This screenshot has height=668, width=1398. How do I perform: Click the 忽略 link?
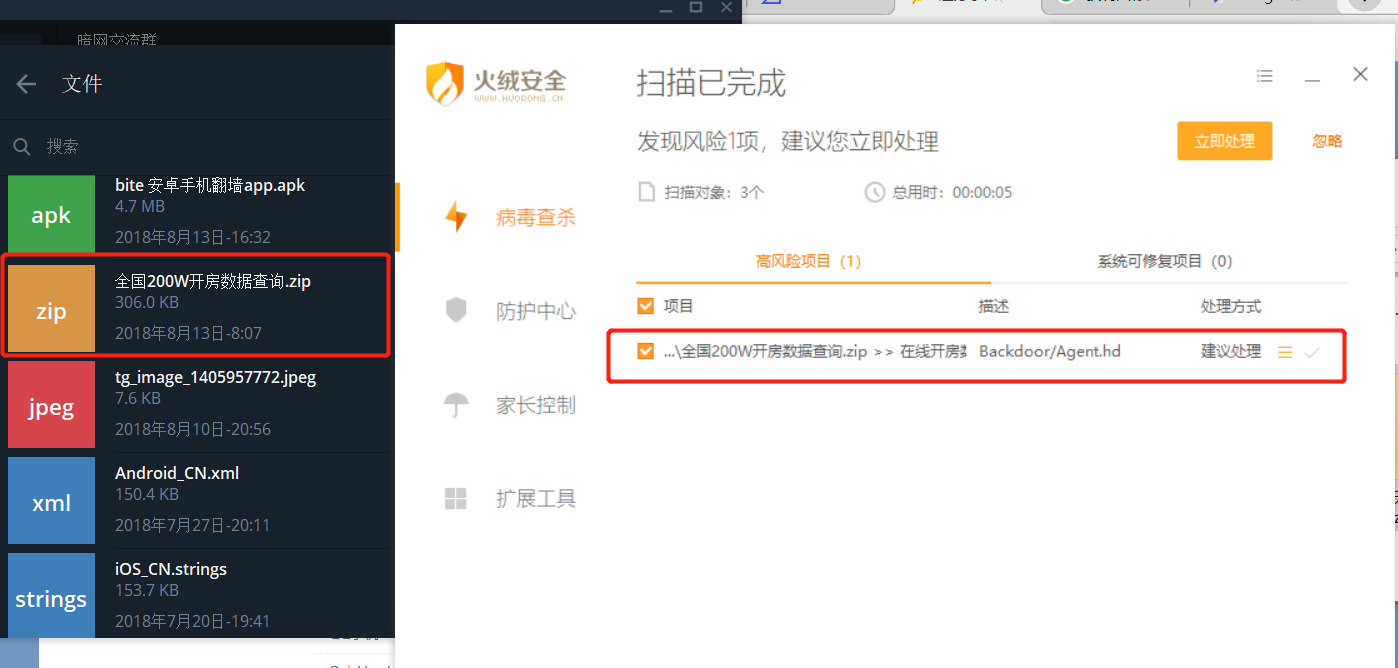click(1327, 141)
